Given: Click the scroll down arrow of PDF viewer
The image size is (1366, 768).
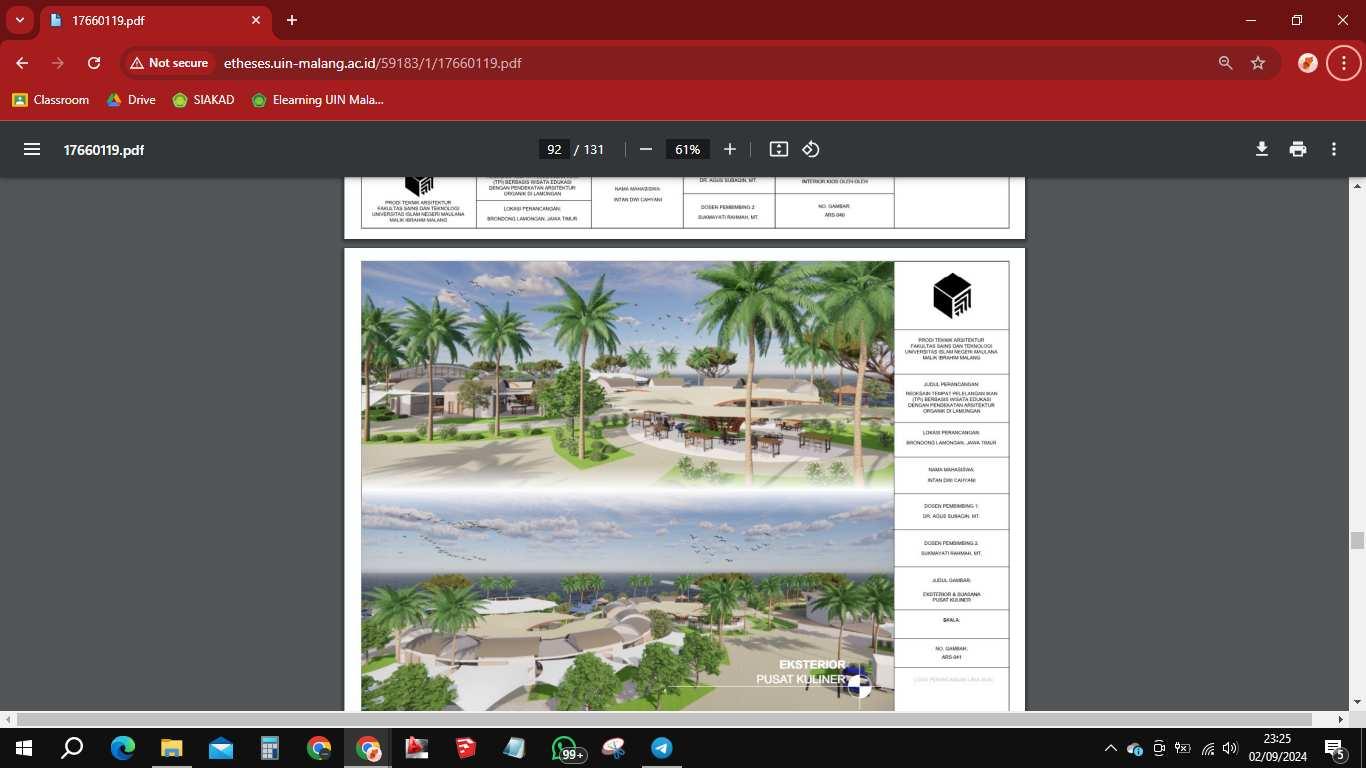Looking at the screenshot, I should coord(1357,703).
